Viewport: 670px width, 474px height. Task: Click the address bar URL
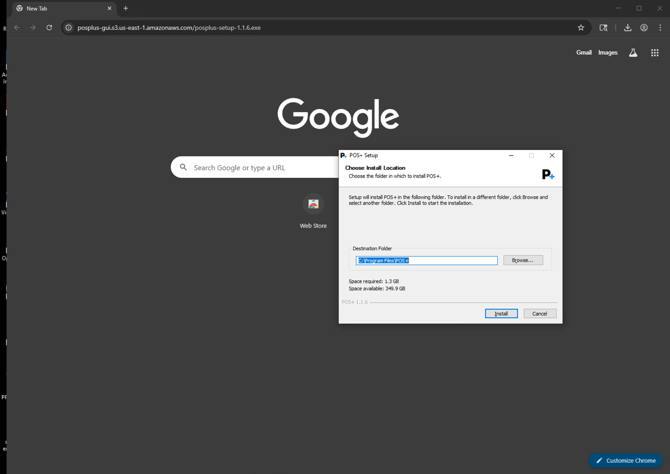tap(169, 28)
